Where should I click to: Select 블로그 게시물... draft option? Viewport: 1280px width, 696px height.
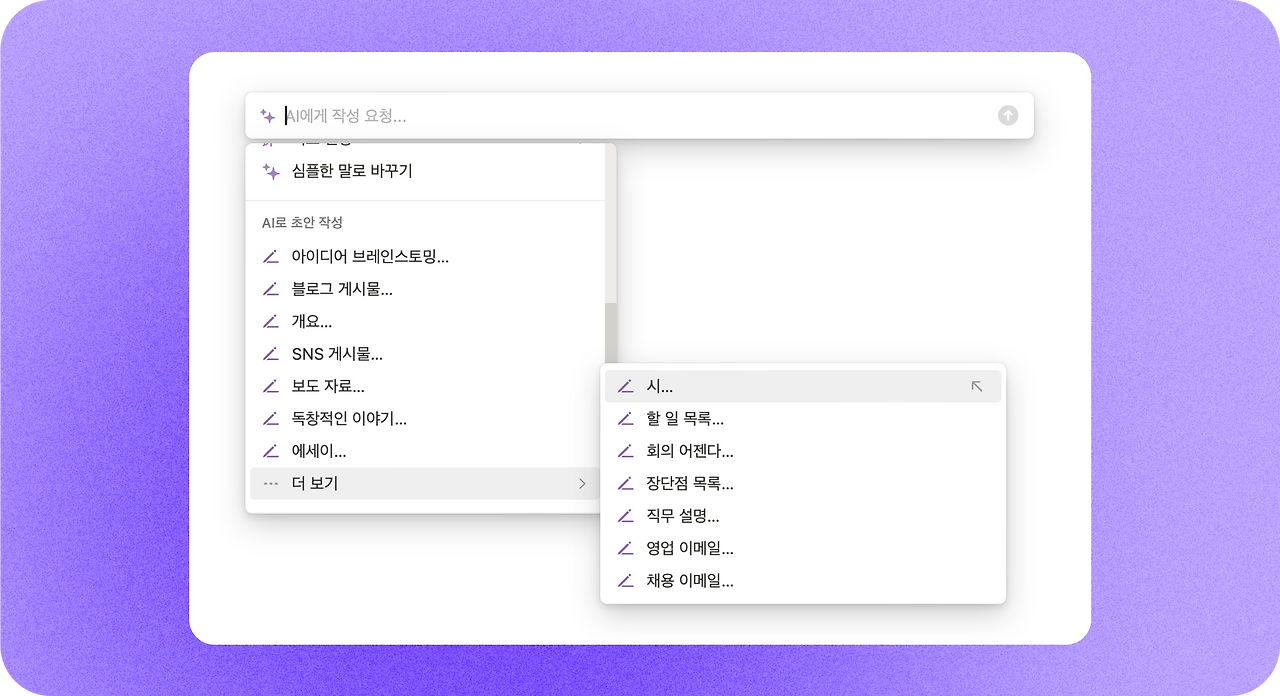click(x=425, y=289)
